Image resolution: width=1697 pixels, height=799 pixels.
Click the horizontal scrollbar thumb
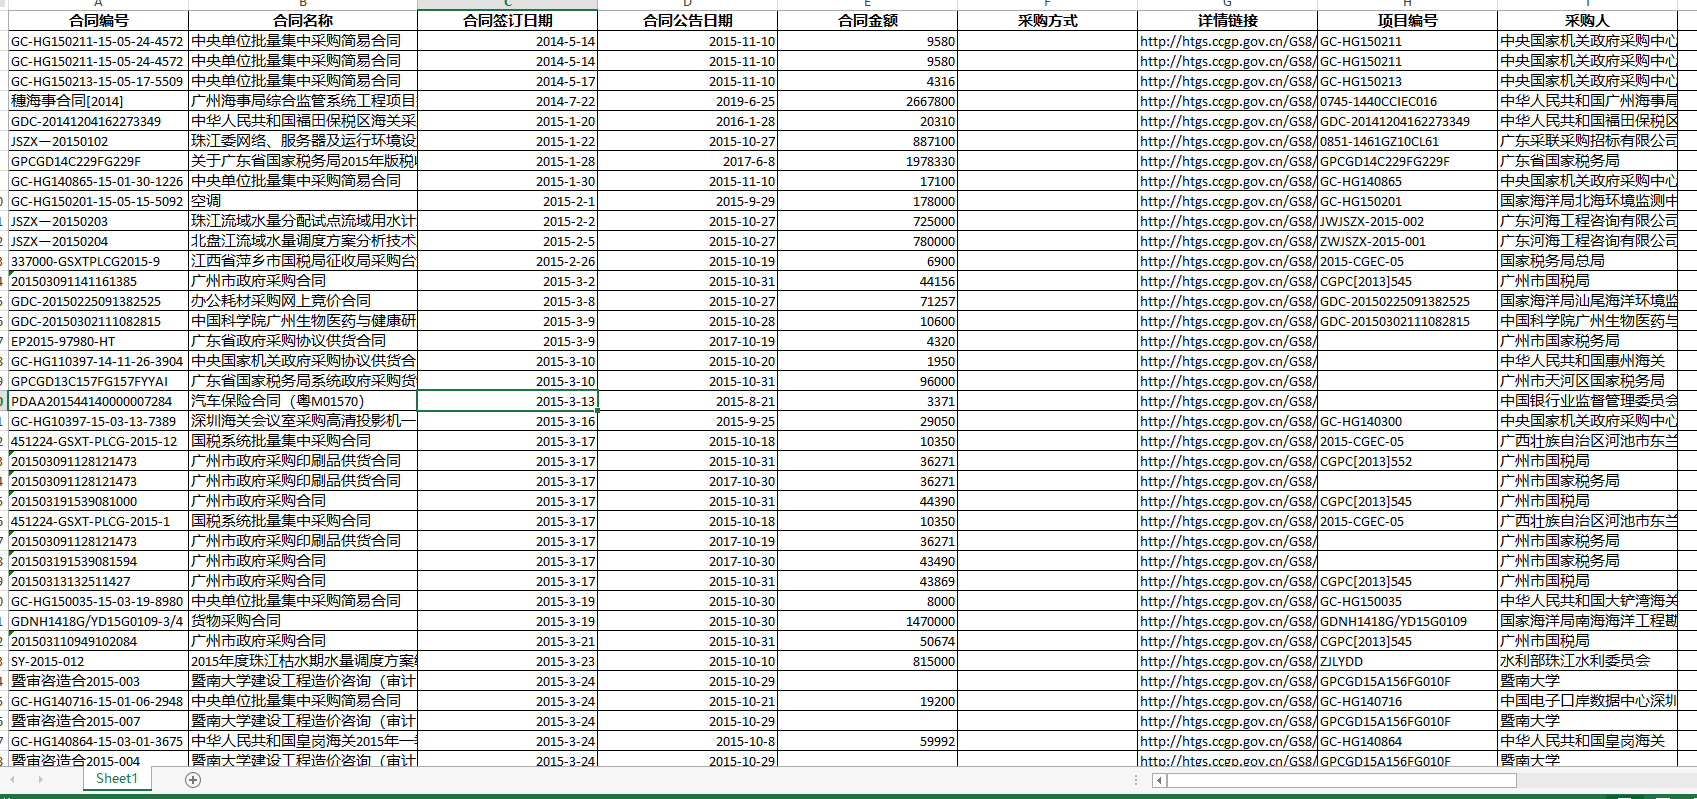1340,780
